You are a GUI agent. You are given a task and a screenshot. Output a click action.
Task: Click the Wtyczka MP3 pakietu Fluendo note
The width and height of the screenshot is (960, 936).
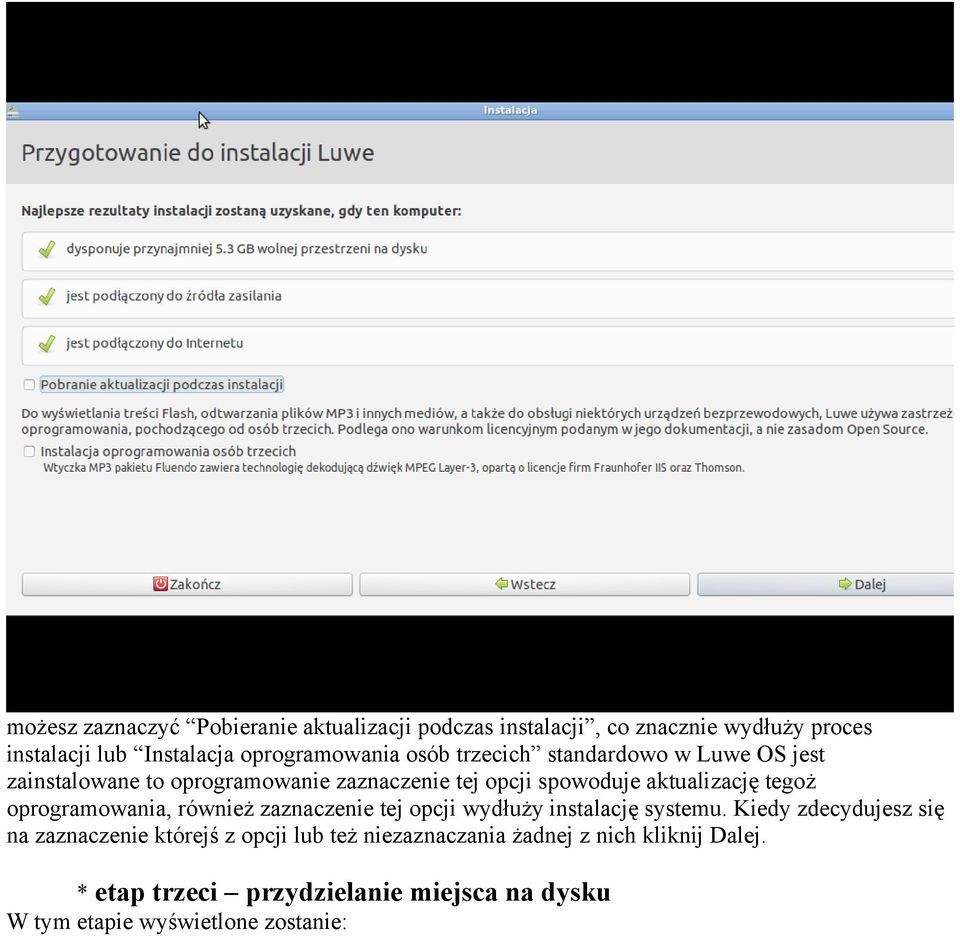point(394,468)
